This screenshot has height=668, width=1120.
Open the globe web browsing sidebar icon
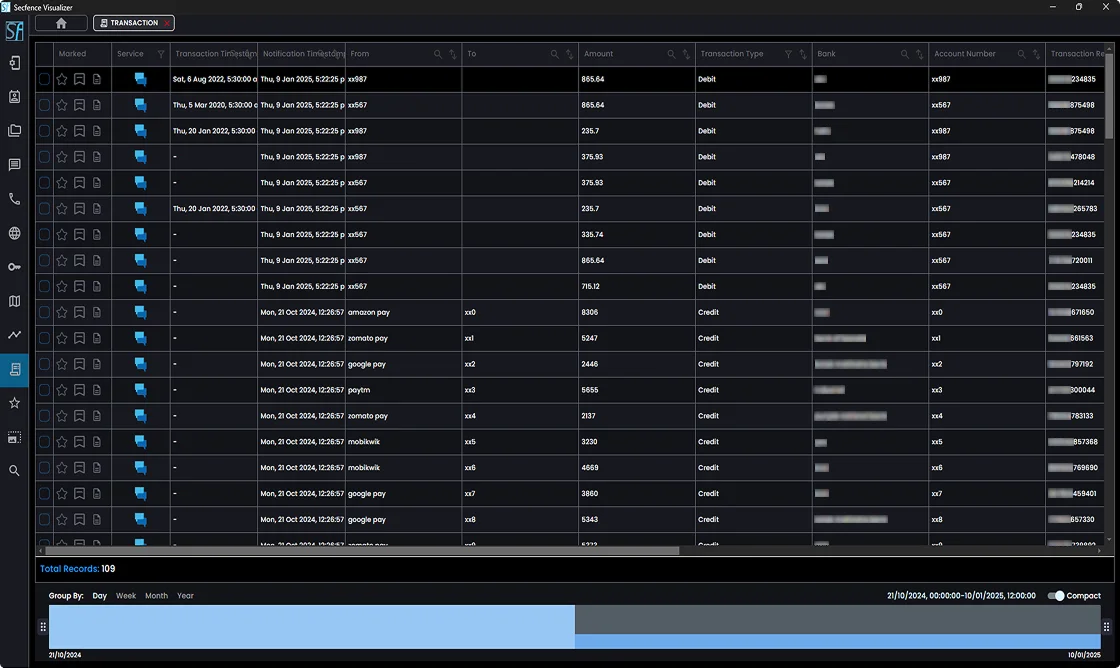coord(14,233)
